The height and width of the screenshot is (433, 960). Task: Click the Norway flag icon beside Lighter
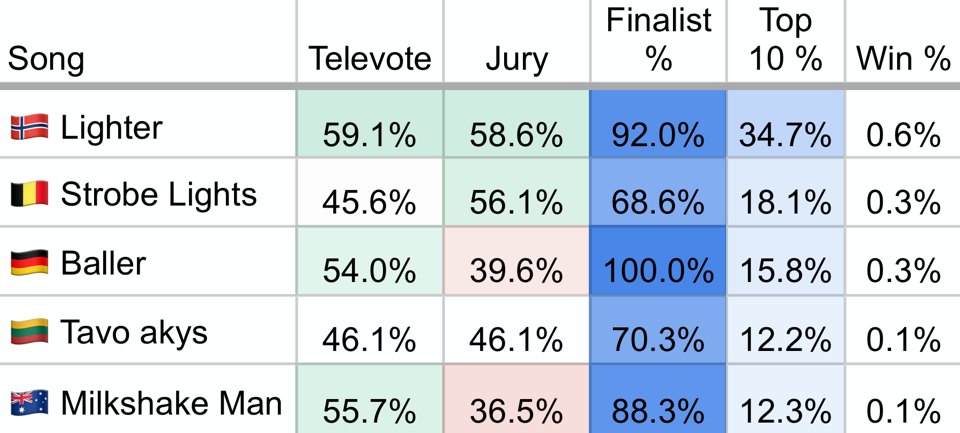click(29, 127)
